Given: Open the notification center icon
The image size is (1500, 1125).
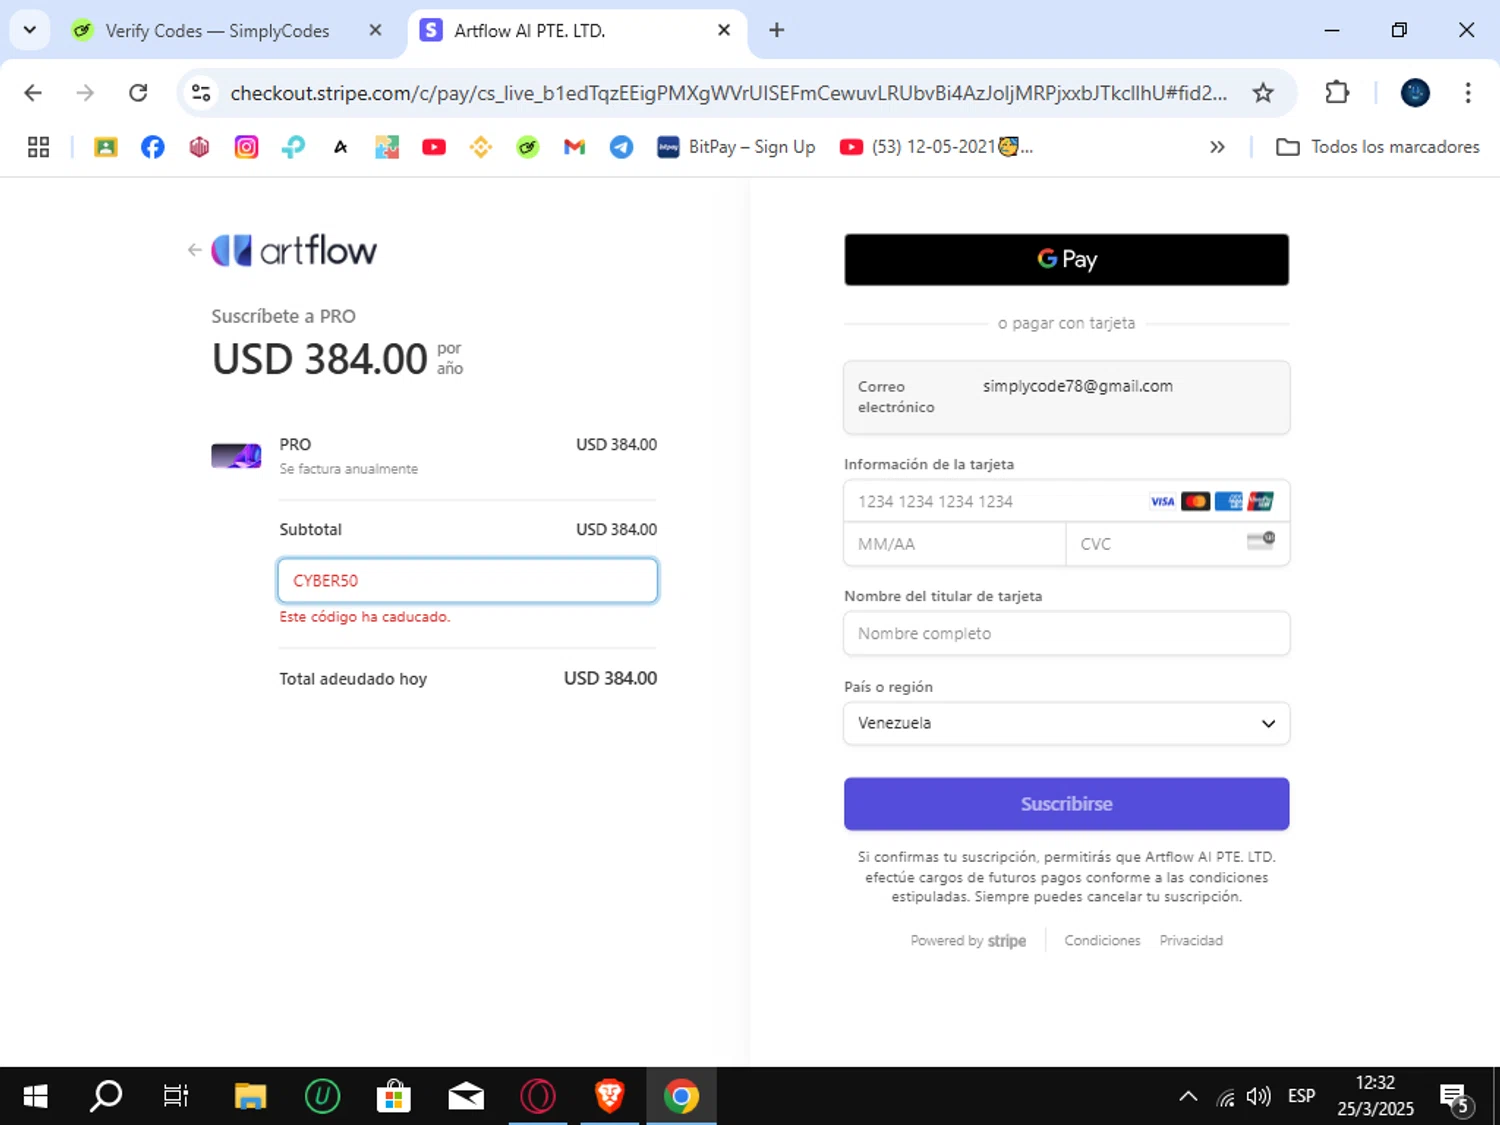Looking at the screenshot, I should (1455, 1098).
